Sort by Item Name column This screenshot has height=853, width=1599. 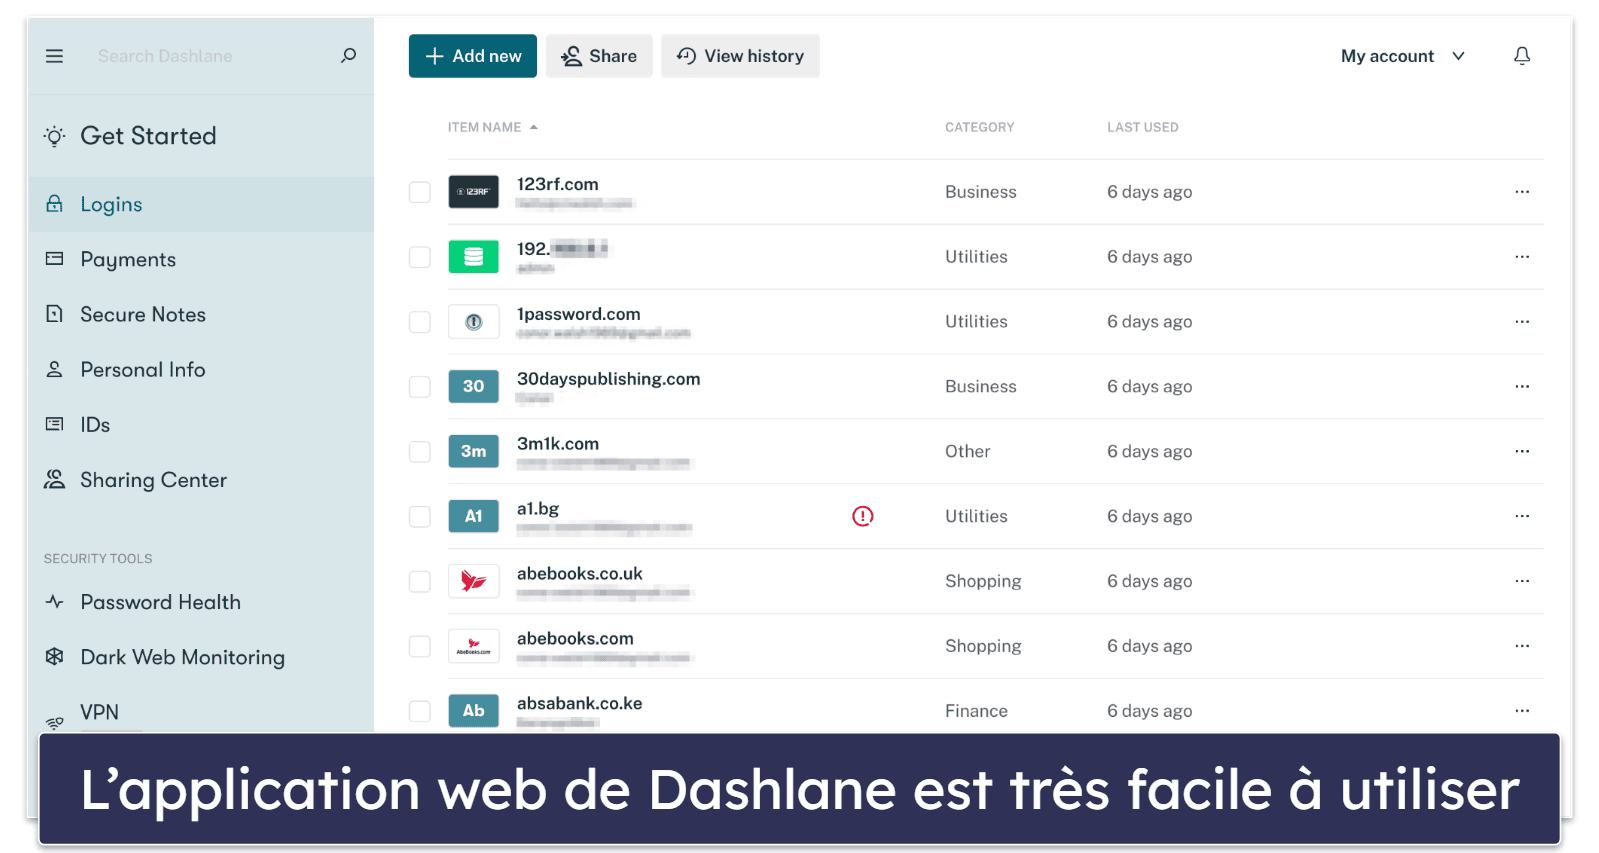(492, 127)
